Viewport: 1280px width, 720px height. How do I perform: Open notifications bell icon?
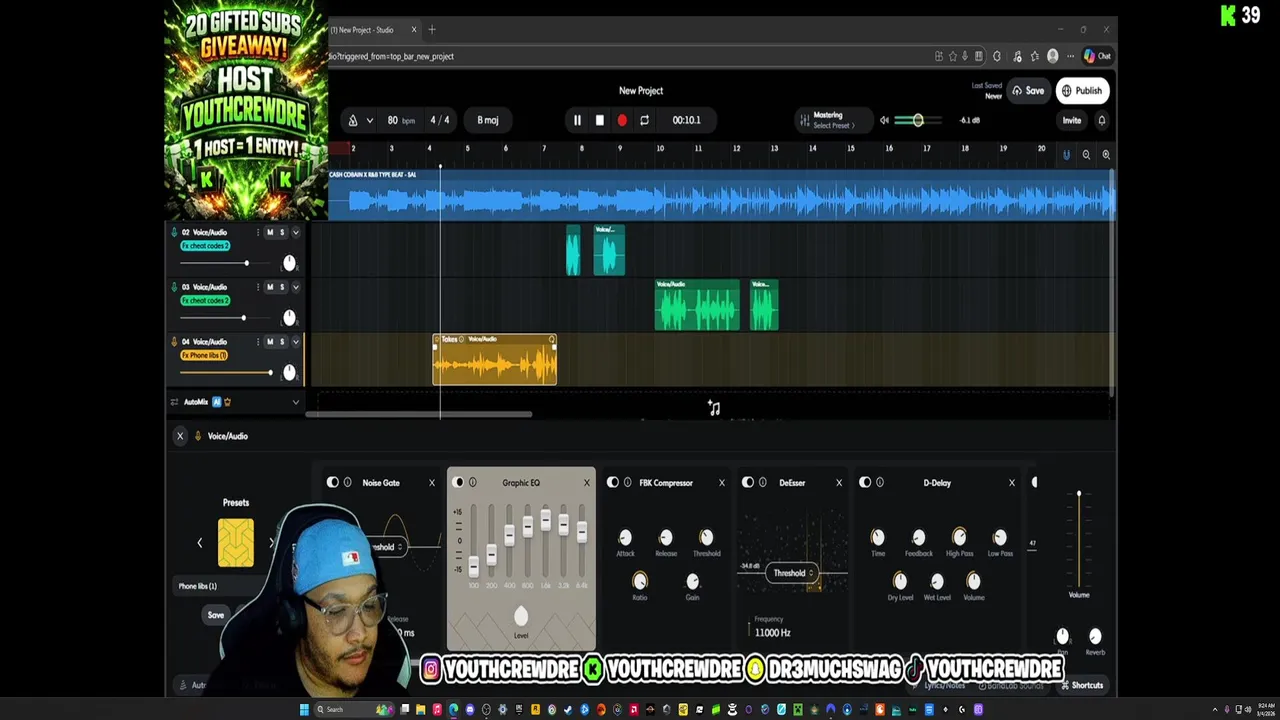[x=1102, y=120]
